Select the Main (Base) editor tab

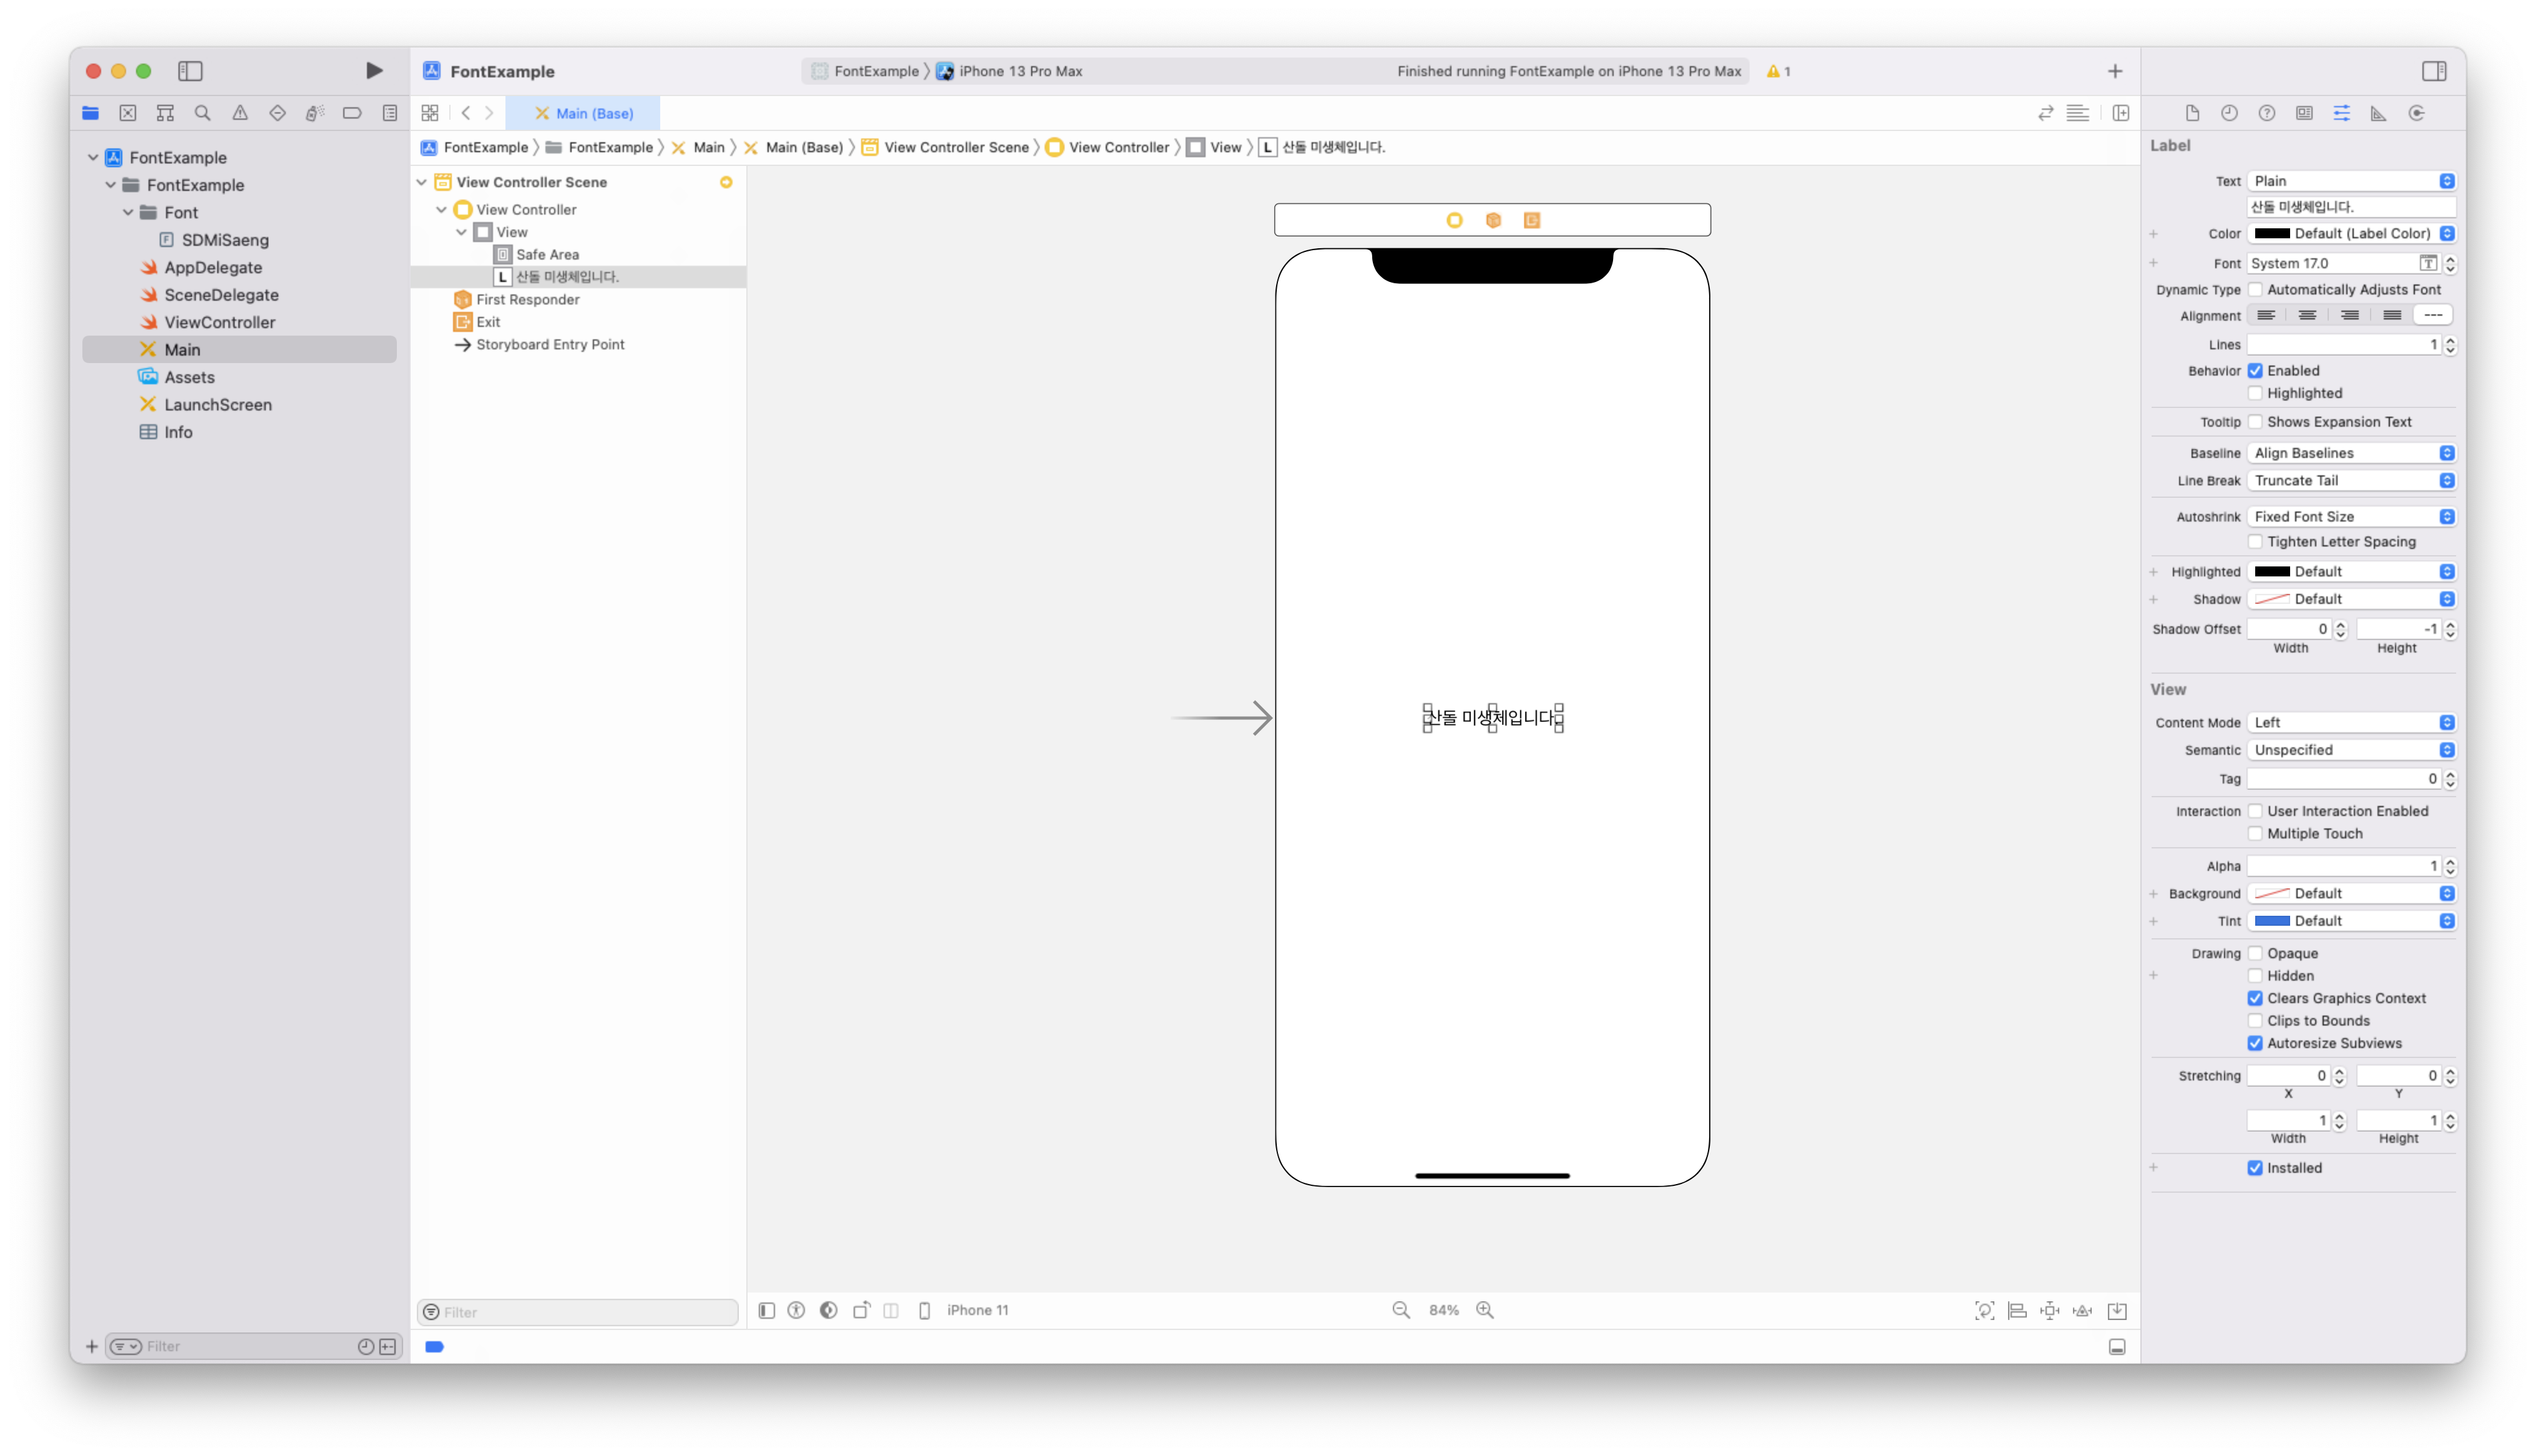[584, 113]
